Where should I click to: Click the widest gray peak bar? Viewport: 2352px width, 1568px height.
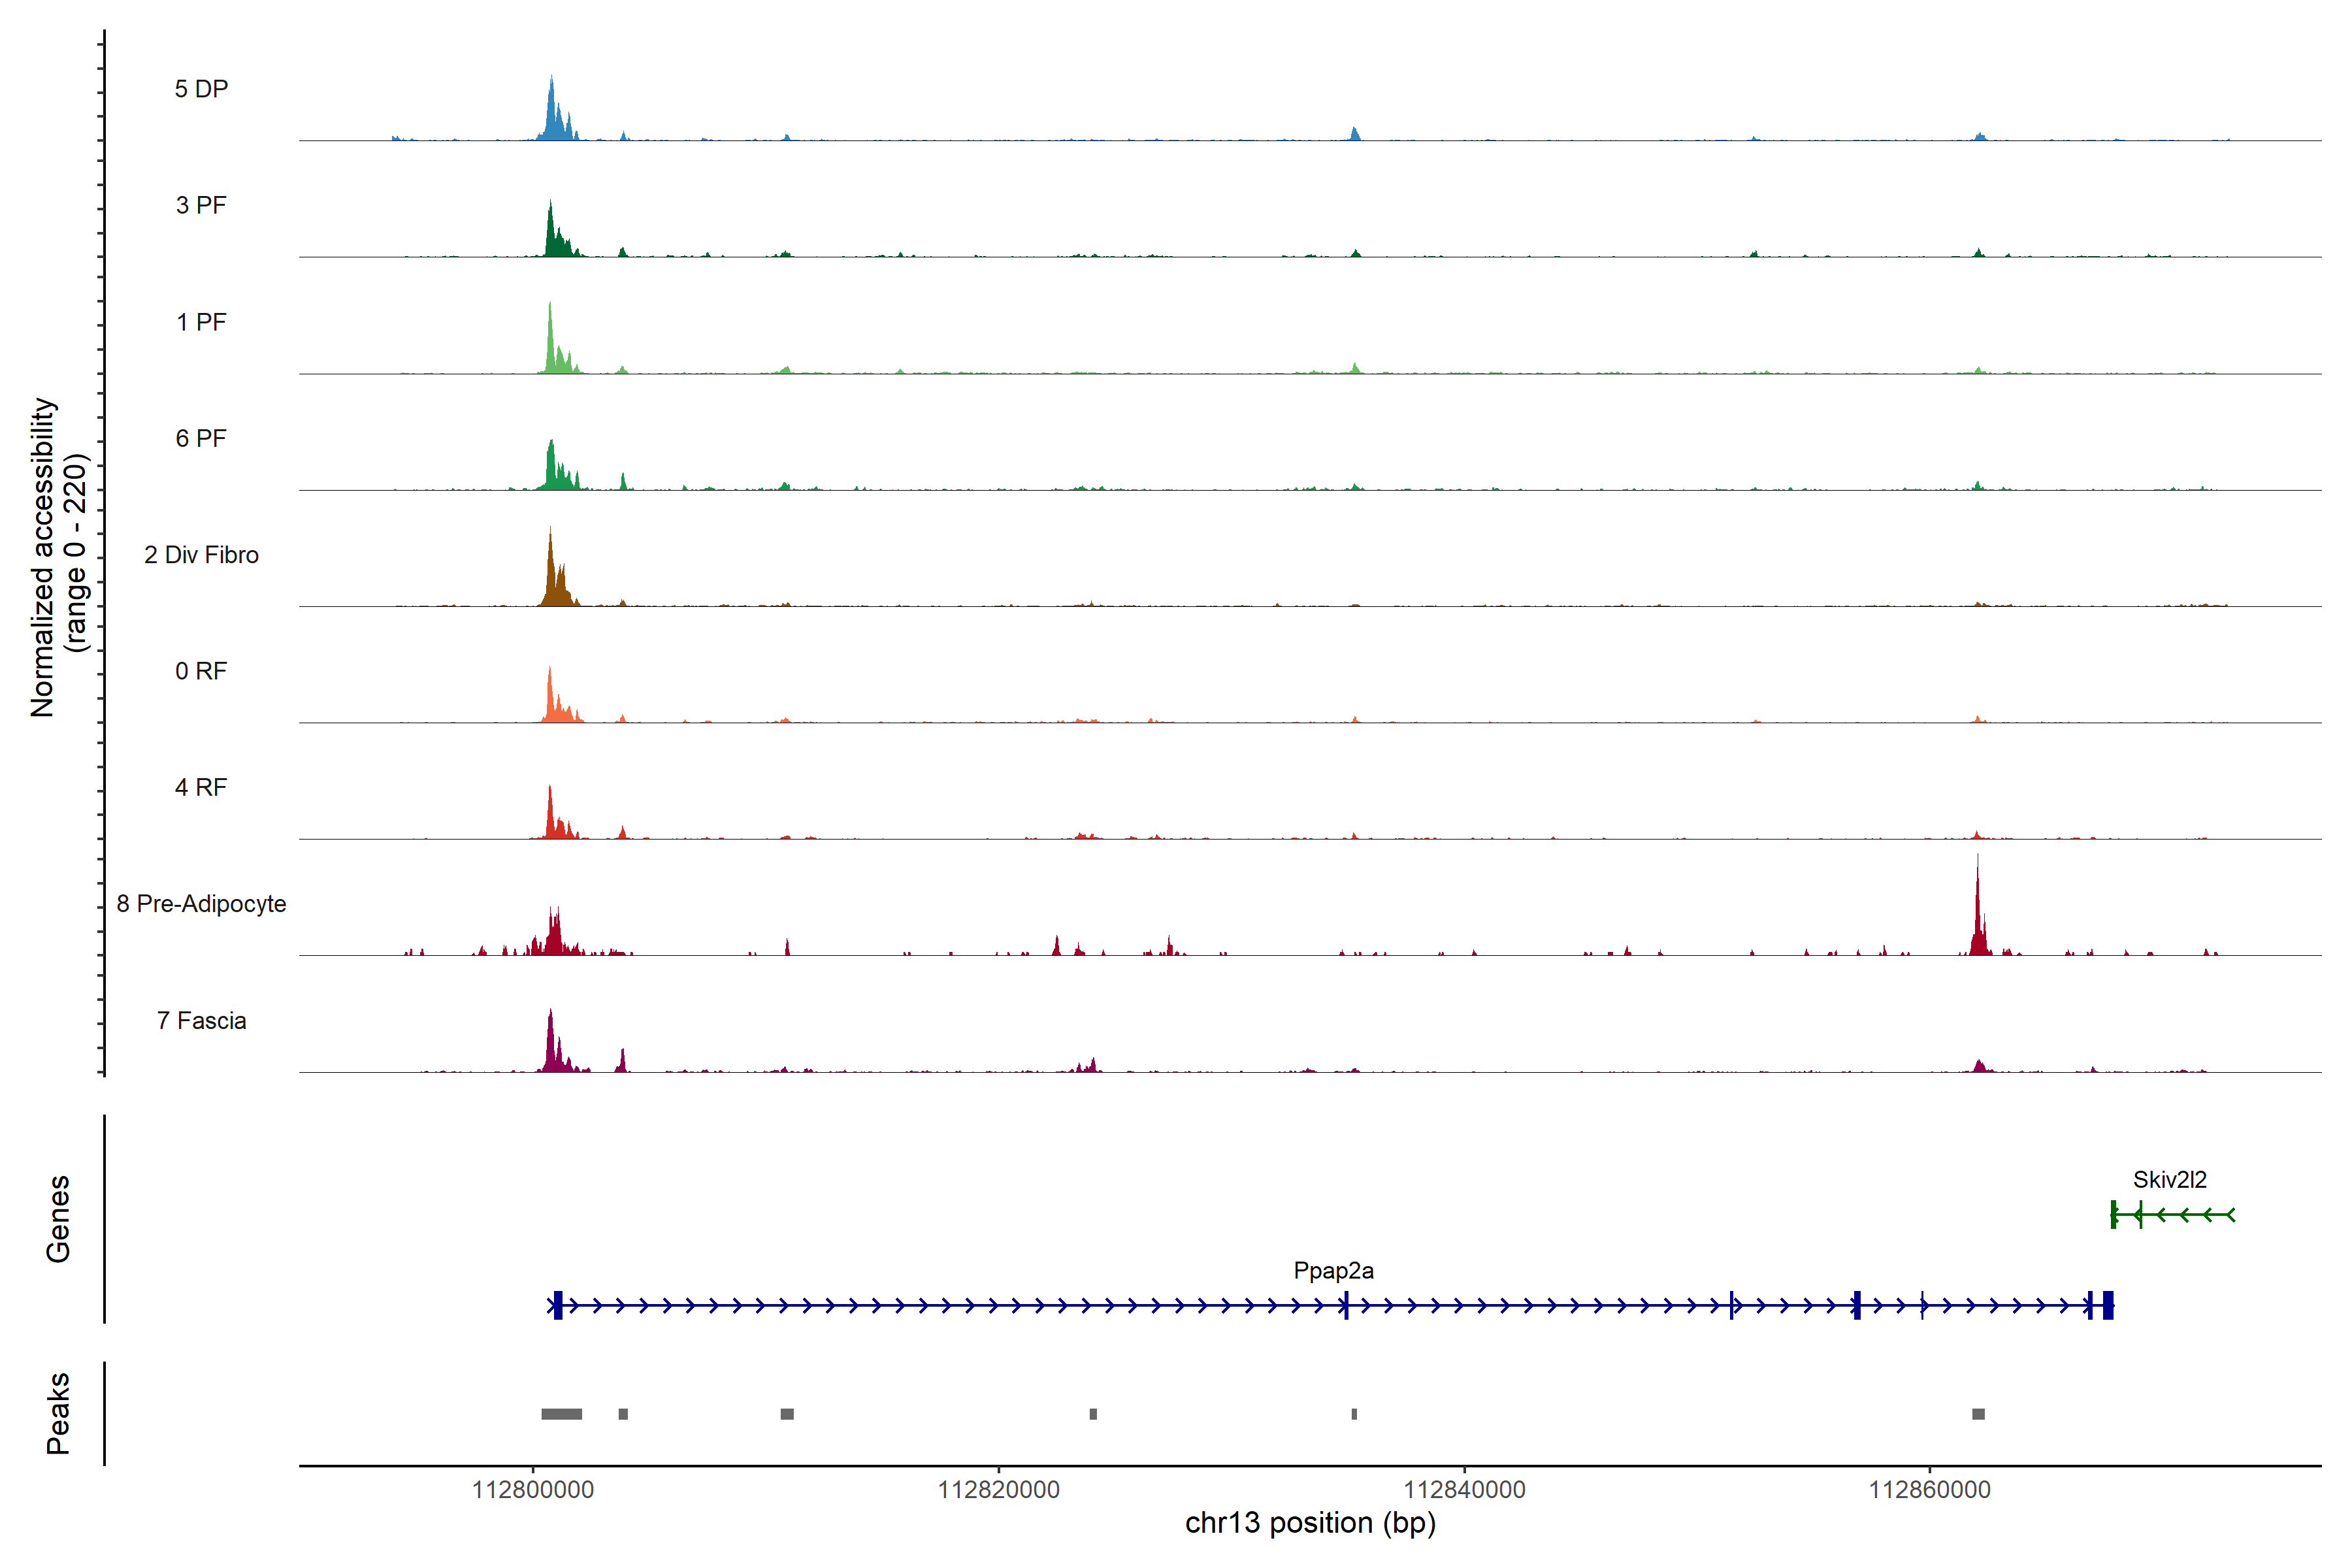tap(561, 1414)
